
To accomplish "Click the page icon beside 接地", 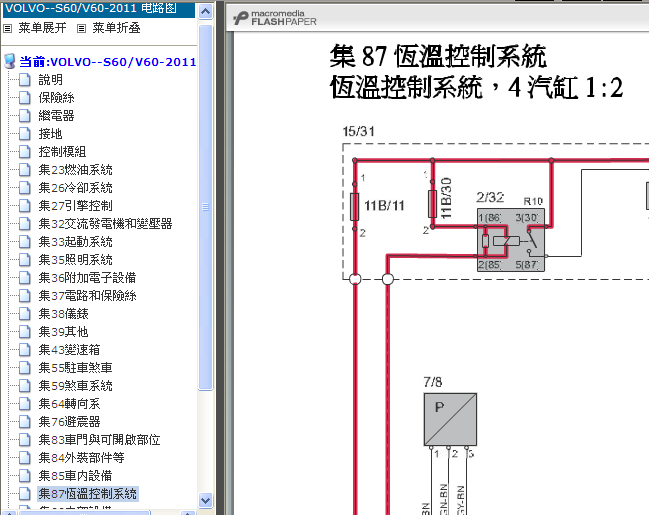I will [x=25, y=134].
